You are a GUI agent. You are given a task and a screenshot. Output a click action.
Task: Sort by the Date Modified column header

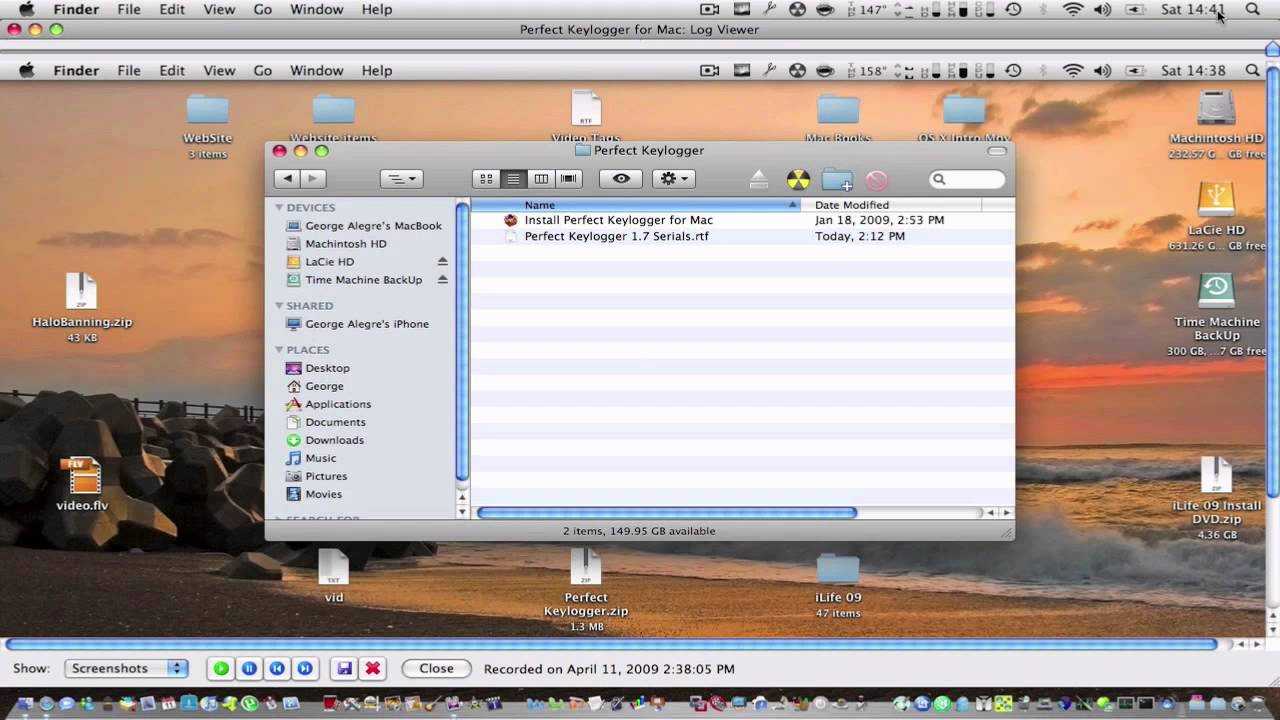tap(892, 205)
